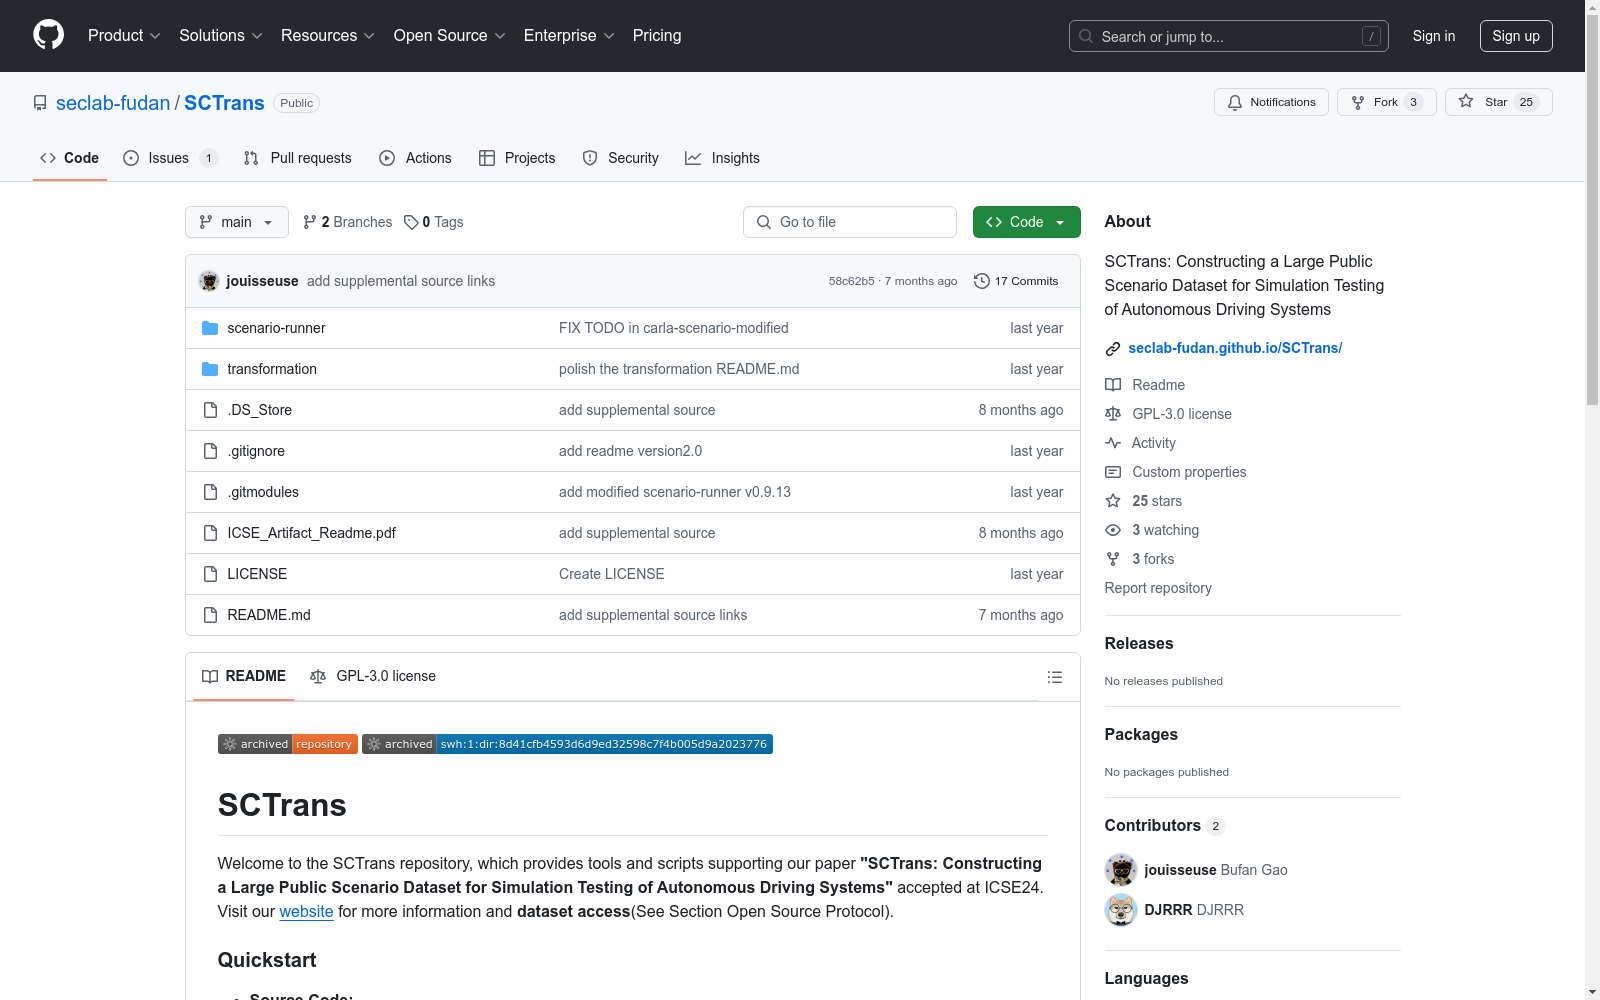Switch to the Issues tab
Viewport: 1600px width, 1000px height.
click(x=170, y=158)
